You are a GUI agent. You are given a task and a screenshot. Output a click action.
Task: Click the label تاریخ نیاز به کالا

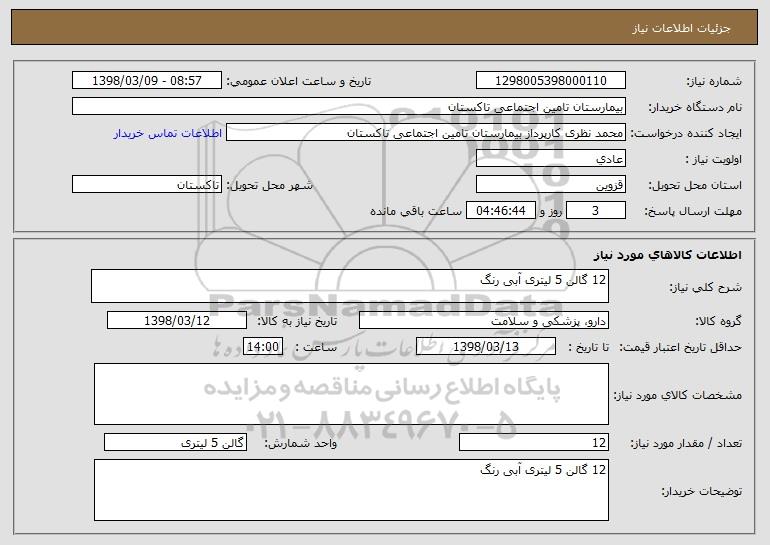(x=297, y=322)
